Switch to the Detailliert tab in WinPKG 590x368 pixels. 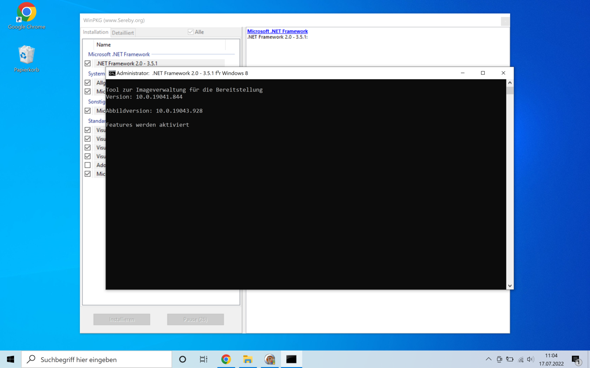(123, 33)
